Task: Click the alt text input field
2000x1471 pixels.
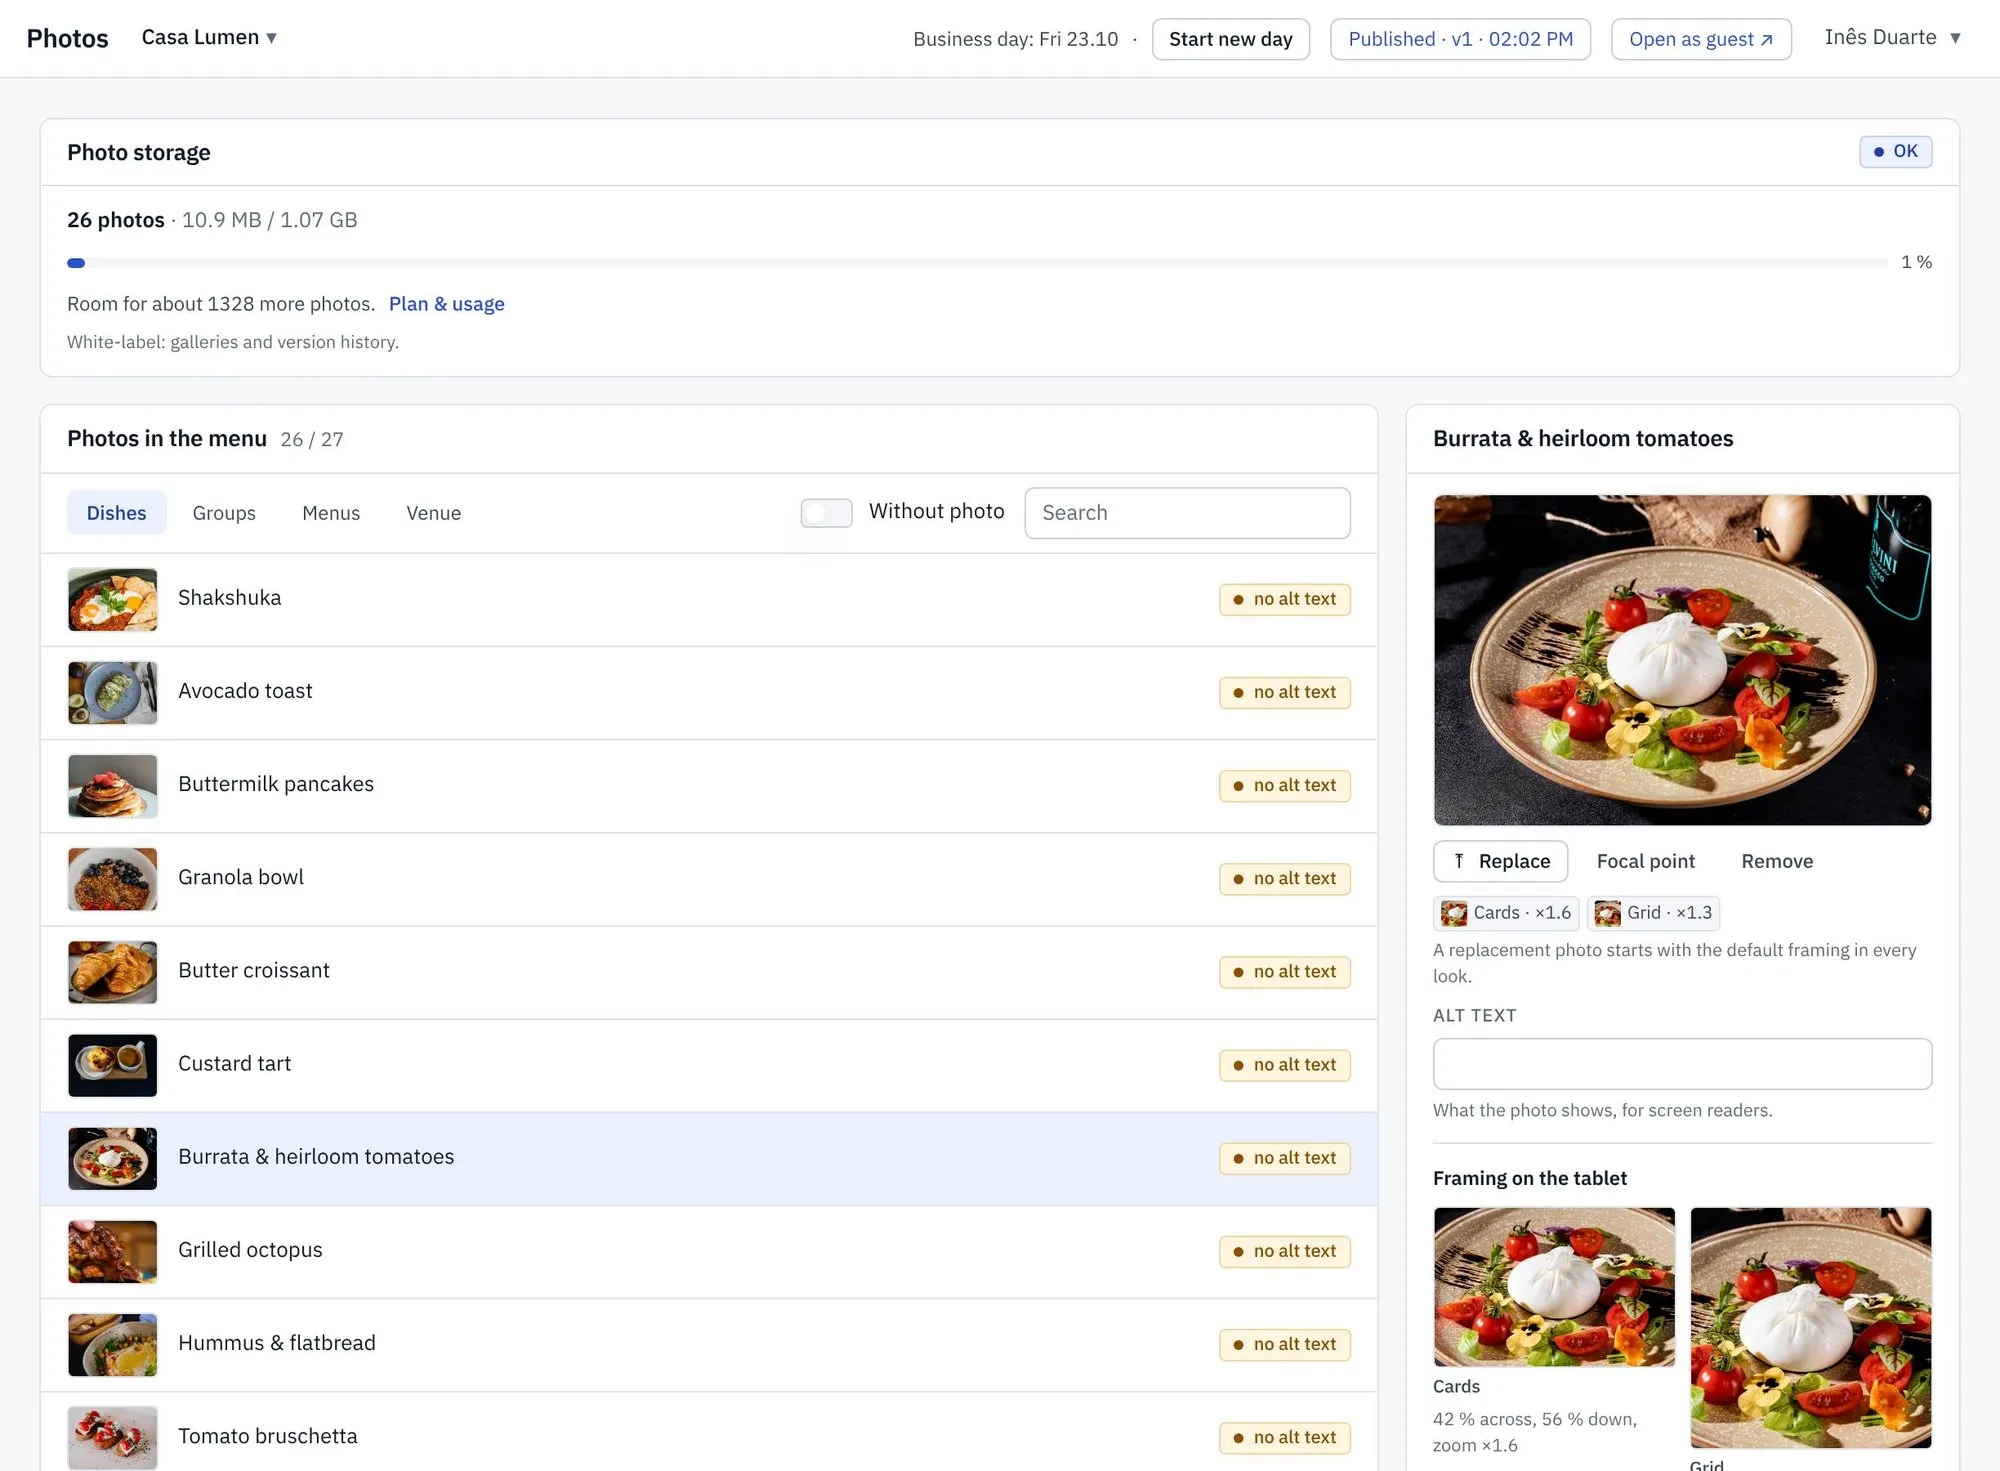Action: (x=1682, y=1064)
